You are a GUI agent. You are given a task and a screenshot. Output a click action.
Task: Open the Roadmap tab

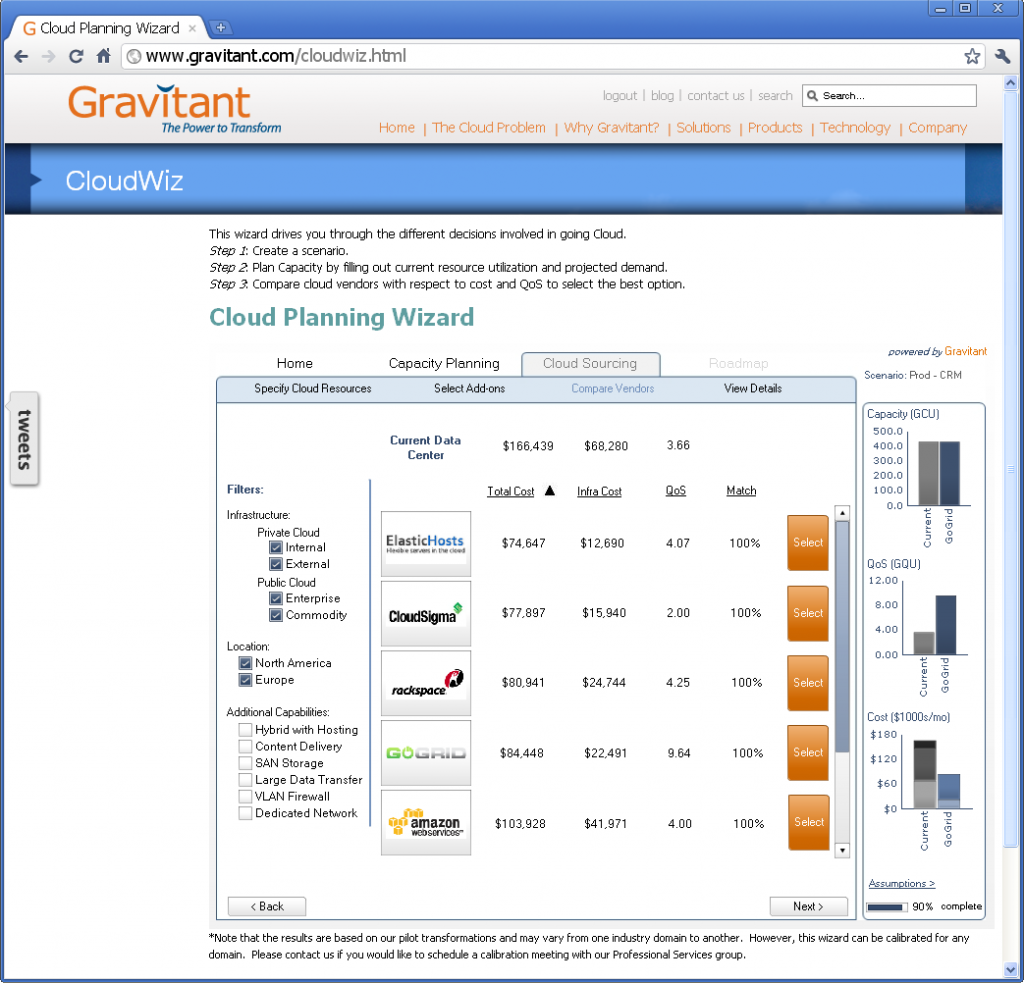739,363
